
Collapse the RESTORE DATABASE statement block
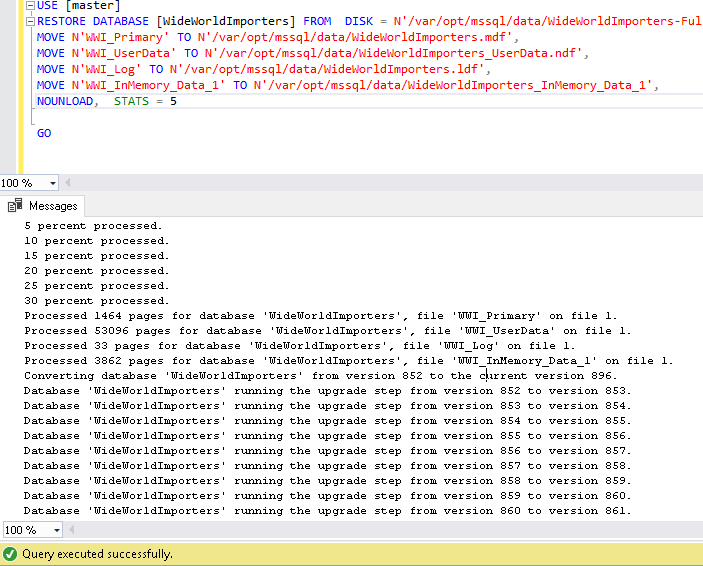[x=29, y=21]
